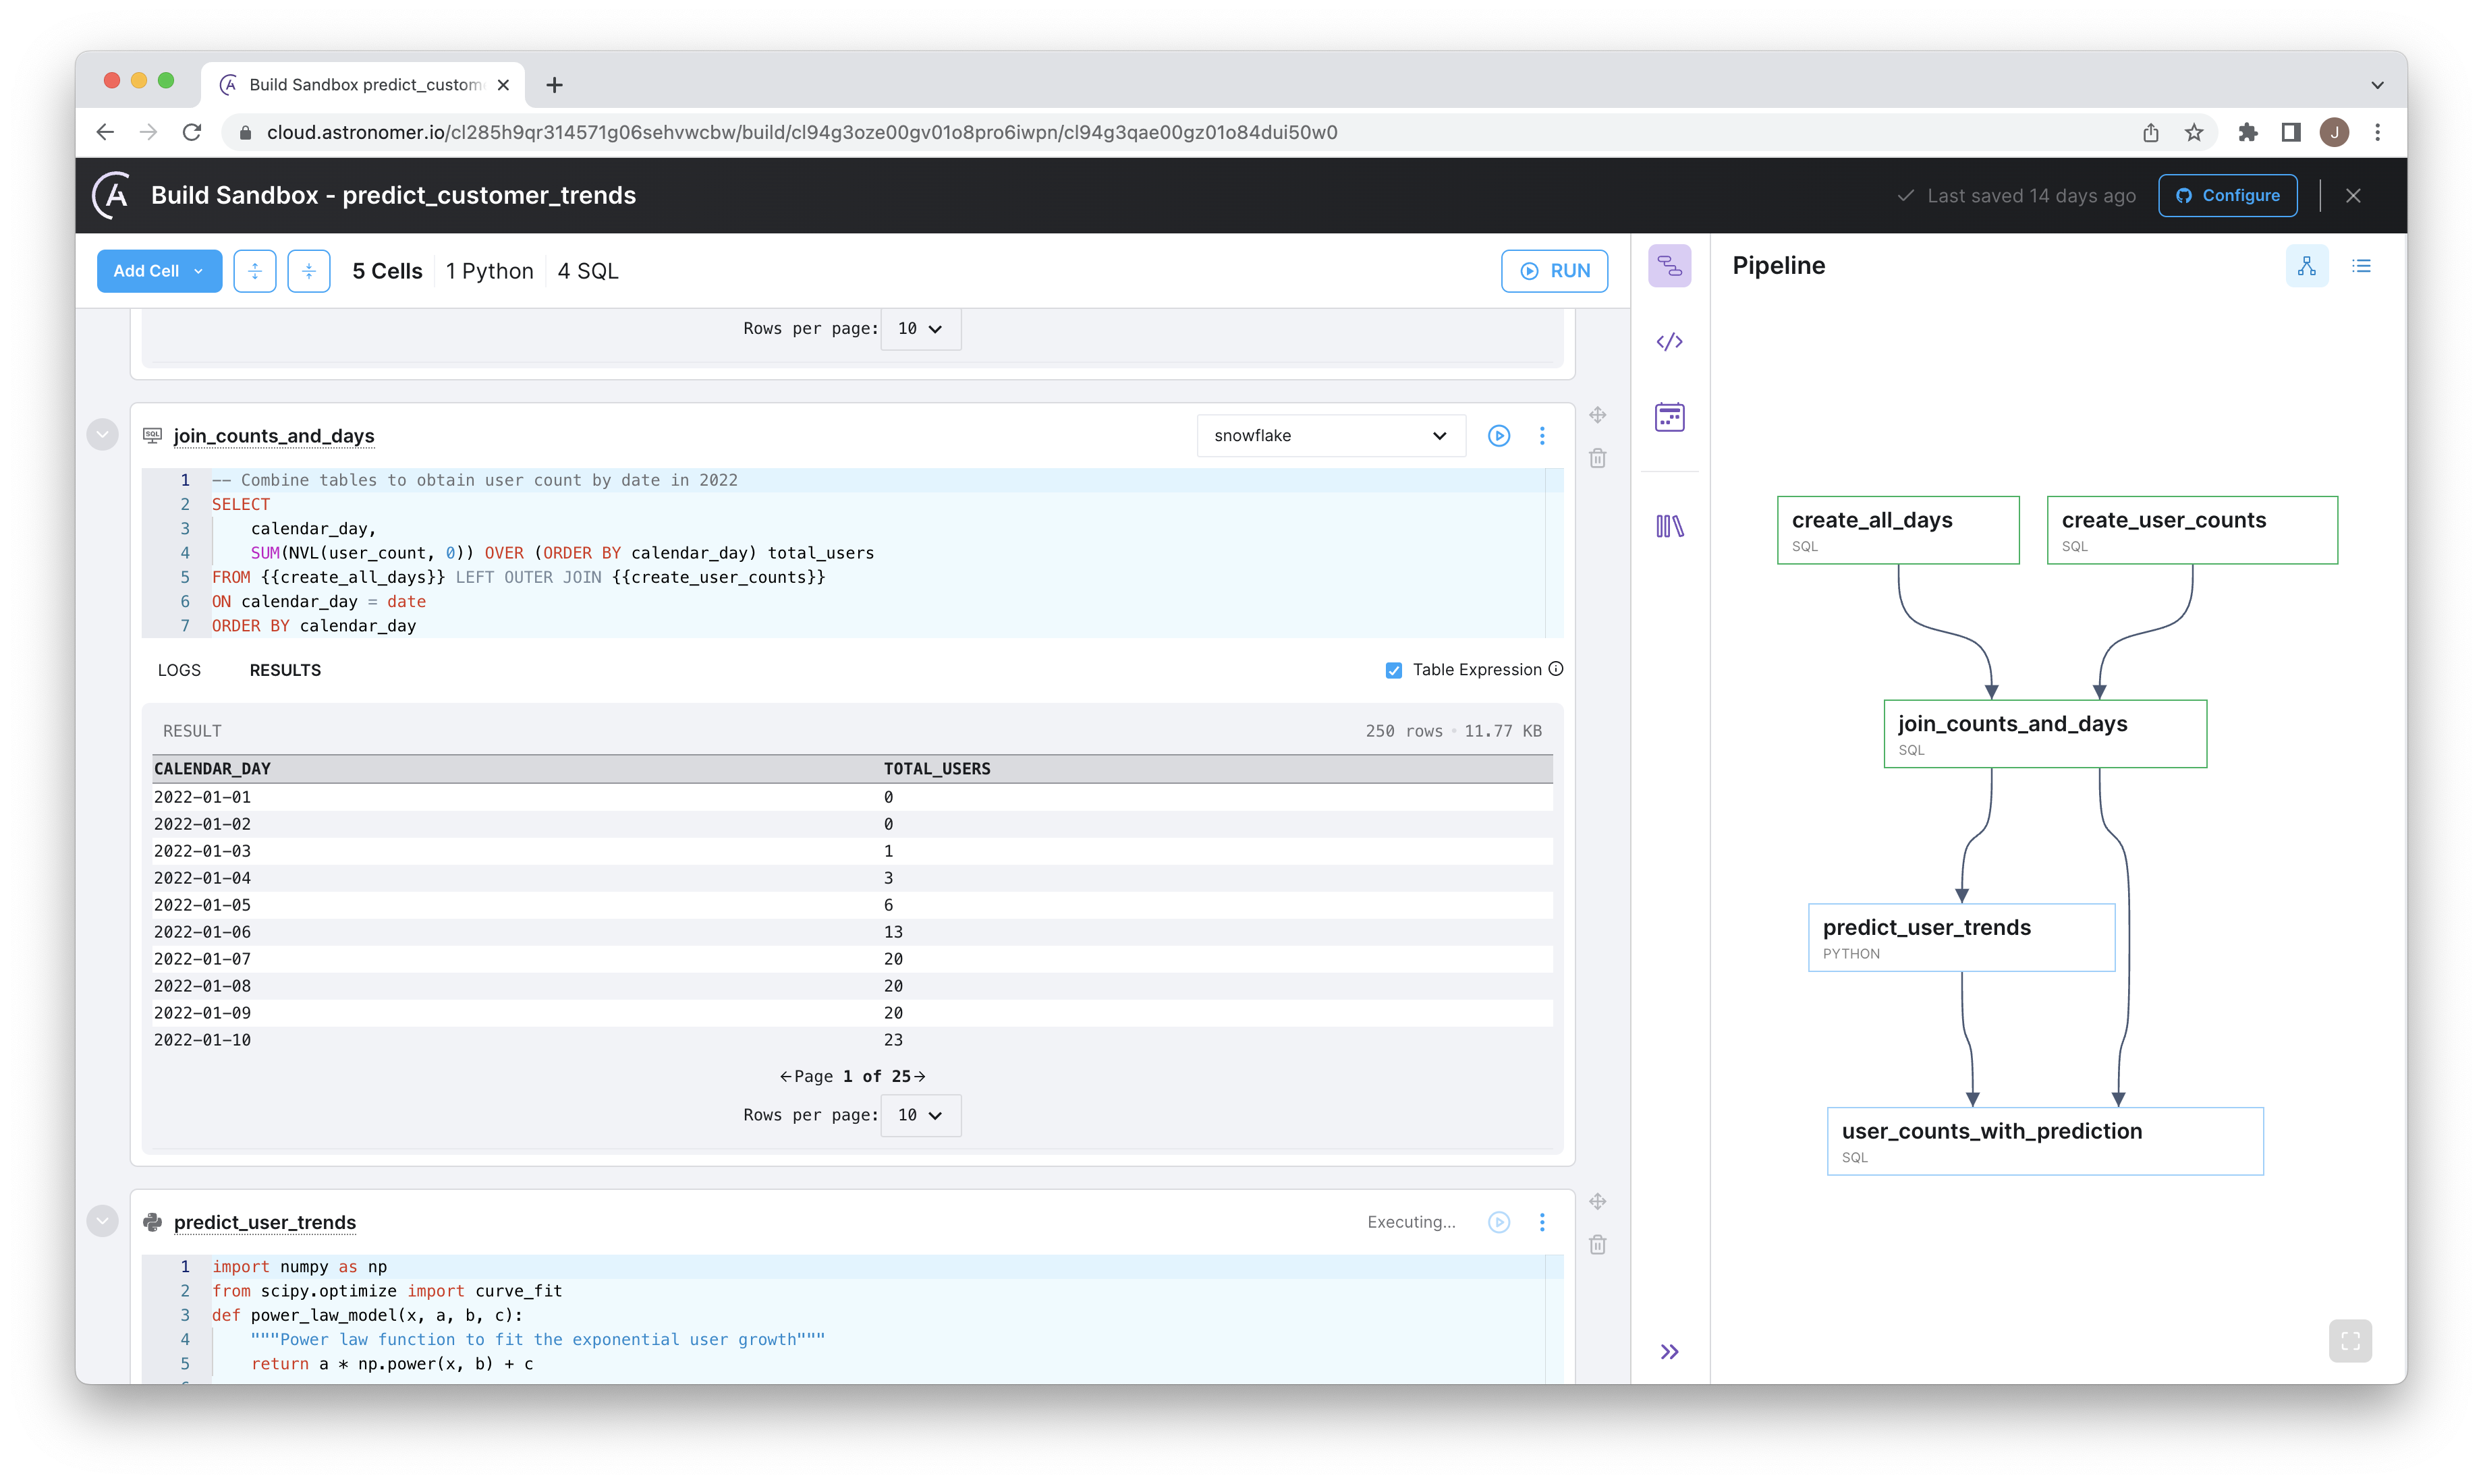
Task: Open the Schedule calendar sidebar icon
Action: [1669, 417]
